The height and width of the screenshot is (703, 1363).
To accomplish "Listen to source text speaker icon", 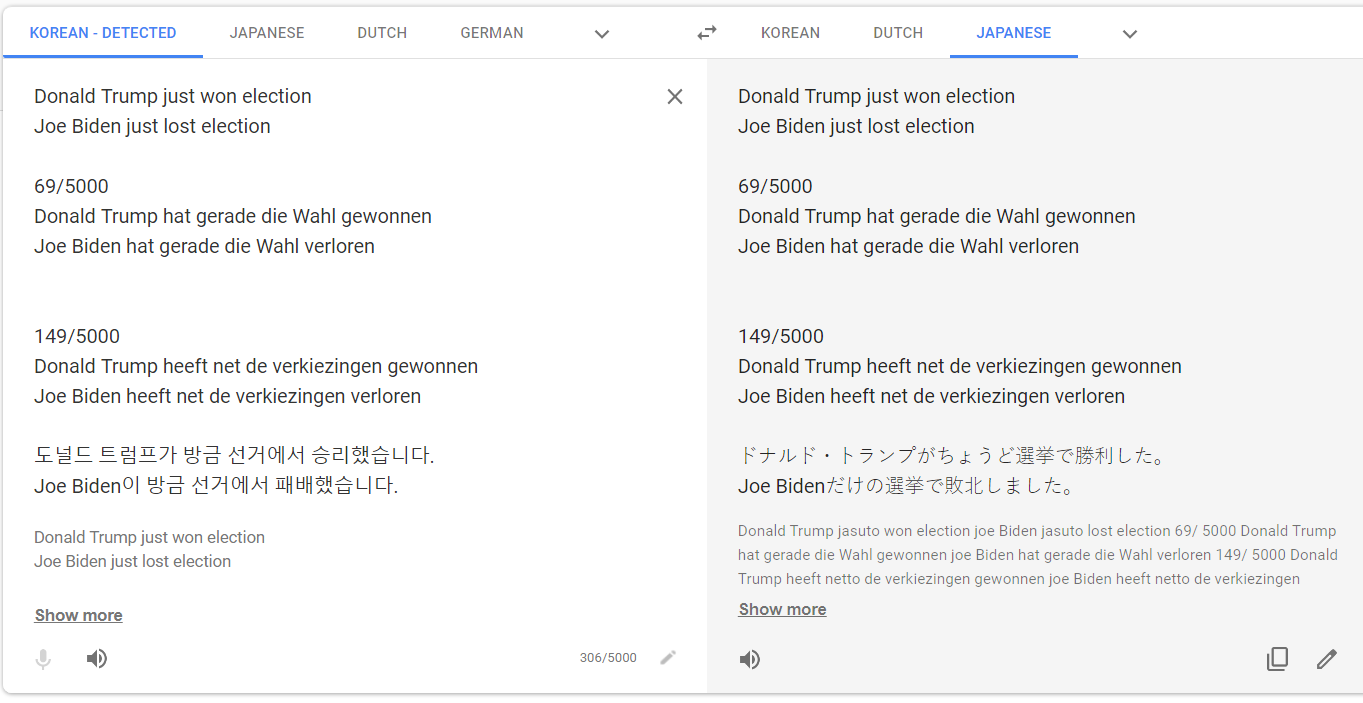I will tap(97, 659).
